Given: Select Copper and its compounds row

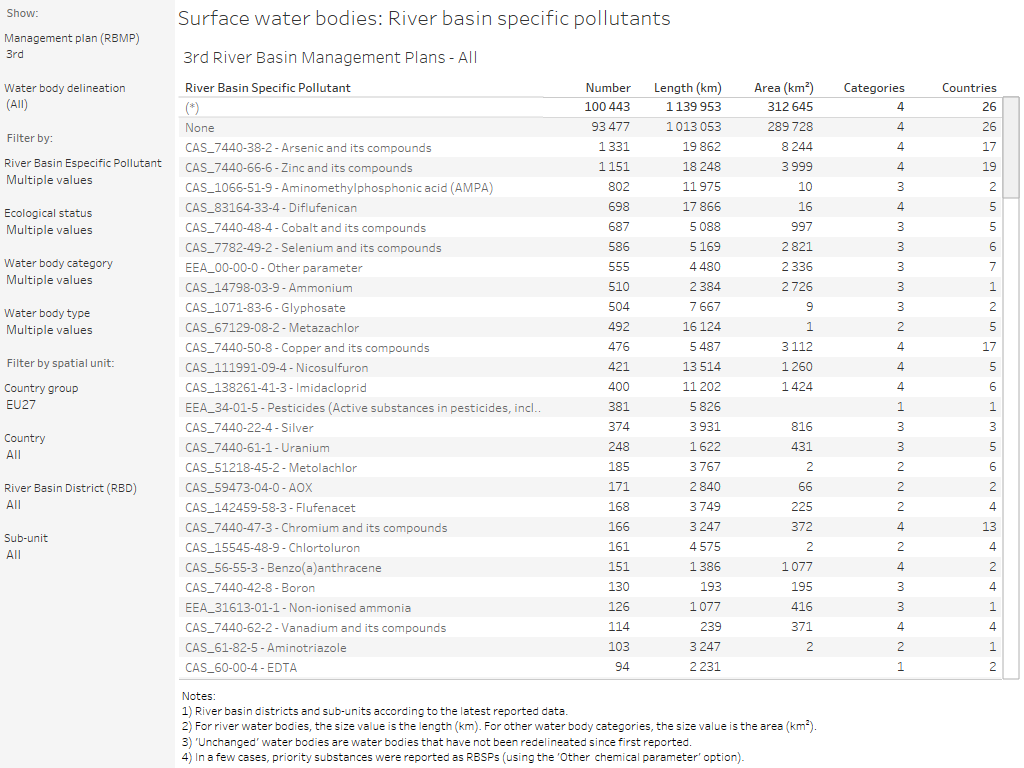Looking at the screenshot, I should 590,347.
